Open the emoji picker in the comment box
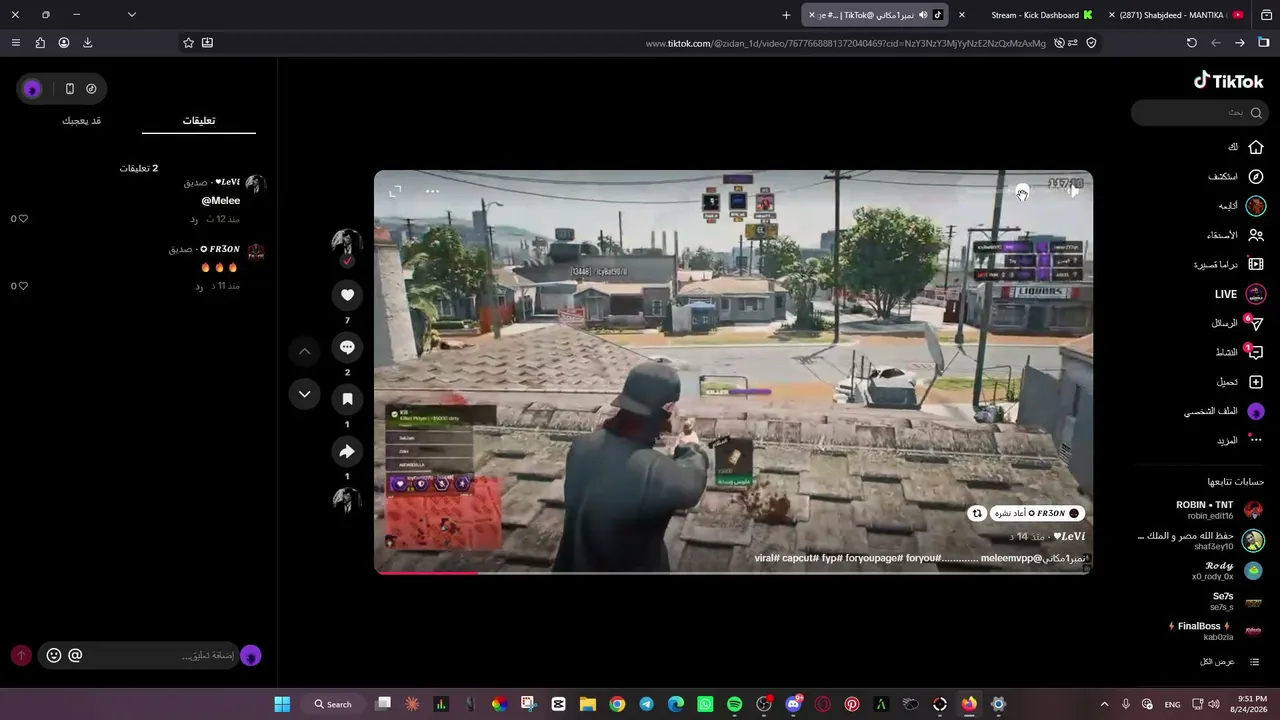The width and height of the screenshot is (1280, 720). click(54, 655)
